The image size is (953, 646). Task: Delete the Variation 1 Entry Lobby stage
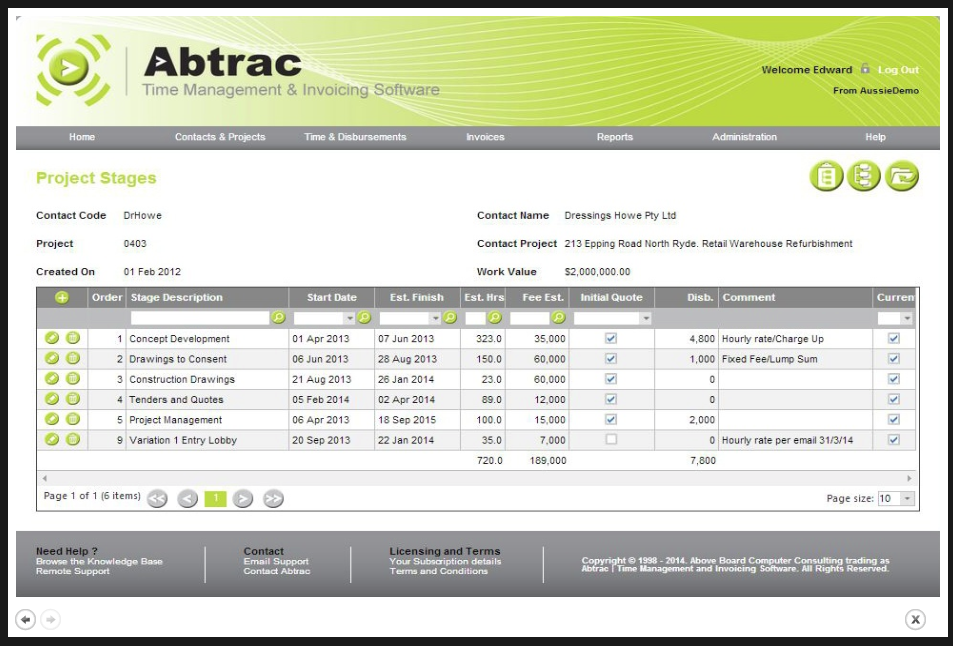point(73,439)
